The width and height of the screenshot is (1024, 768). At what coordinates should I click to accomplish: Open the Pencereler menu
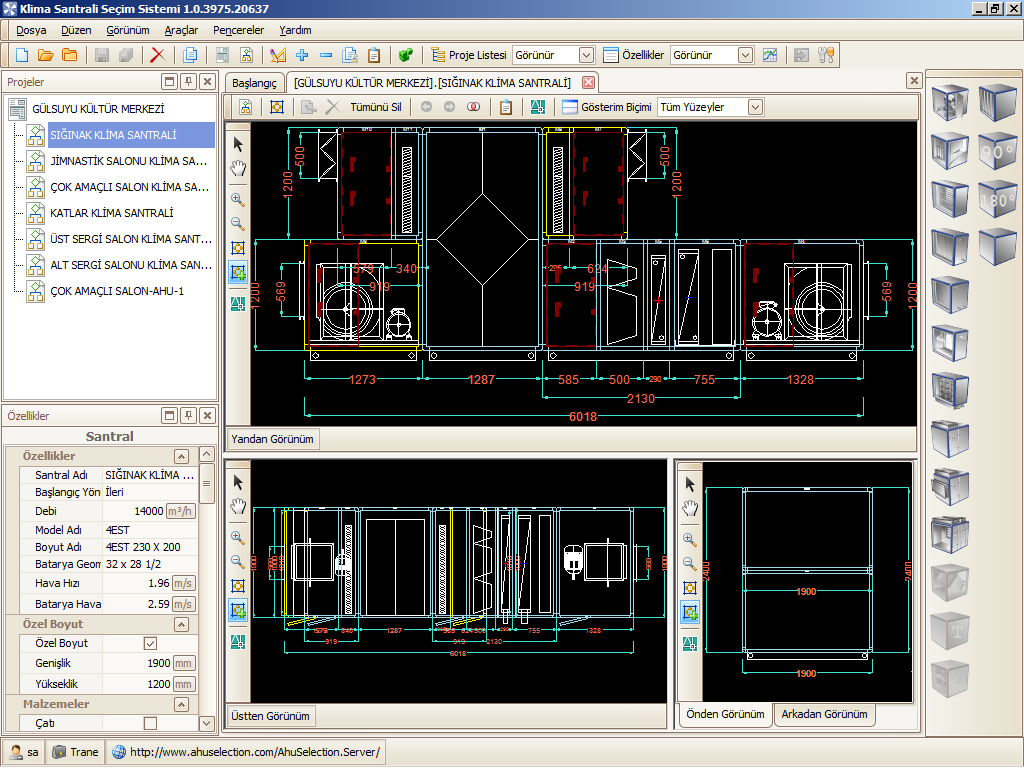238,30
